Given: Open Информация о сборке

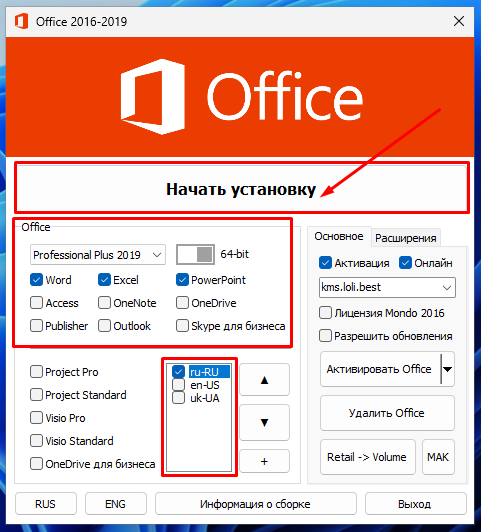Looking at the screenshot, I should (x=255, y=504).
